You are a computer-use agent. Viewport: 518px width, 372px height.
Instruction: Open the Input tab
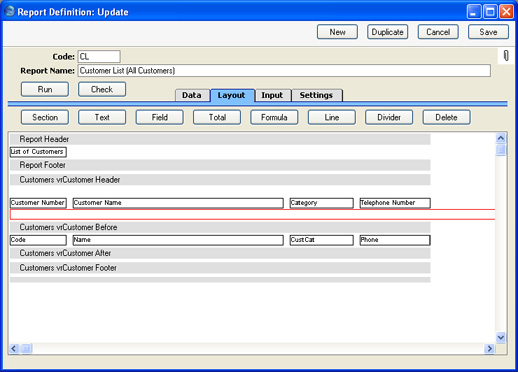(272, 95)
